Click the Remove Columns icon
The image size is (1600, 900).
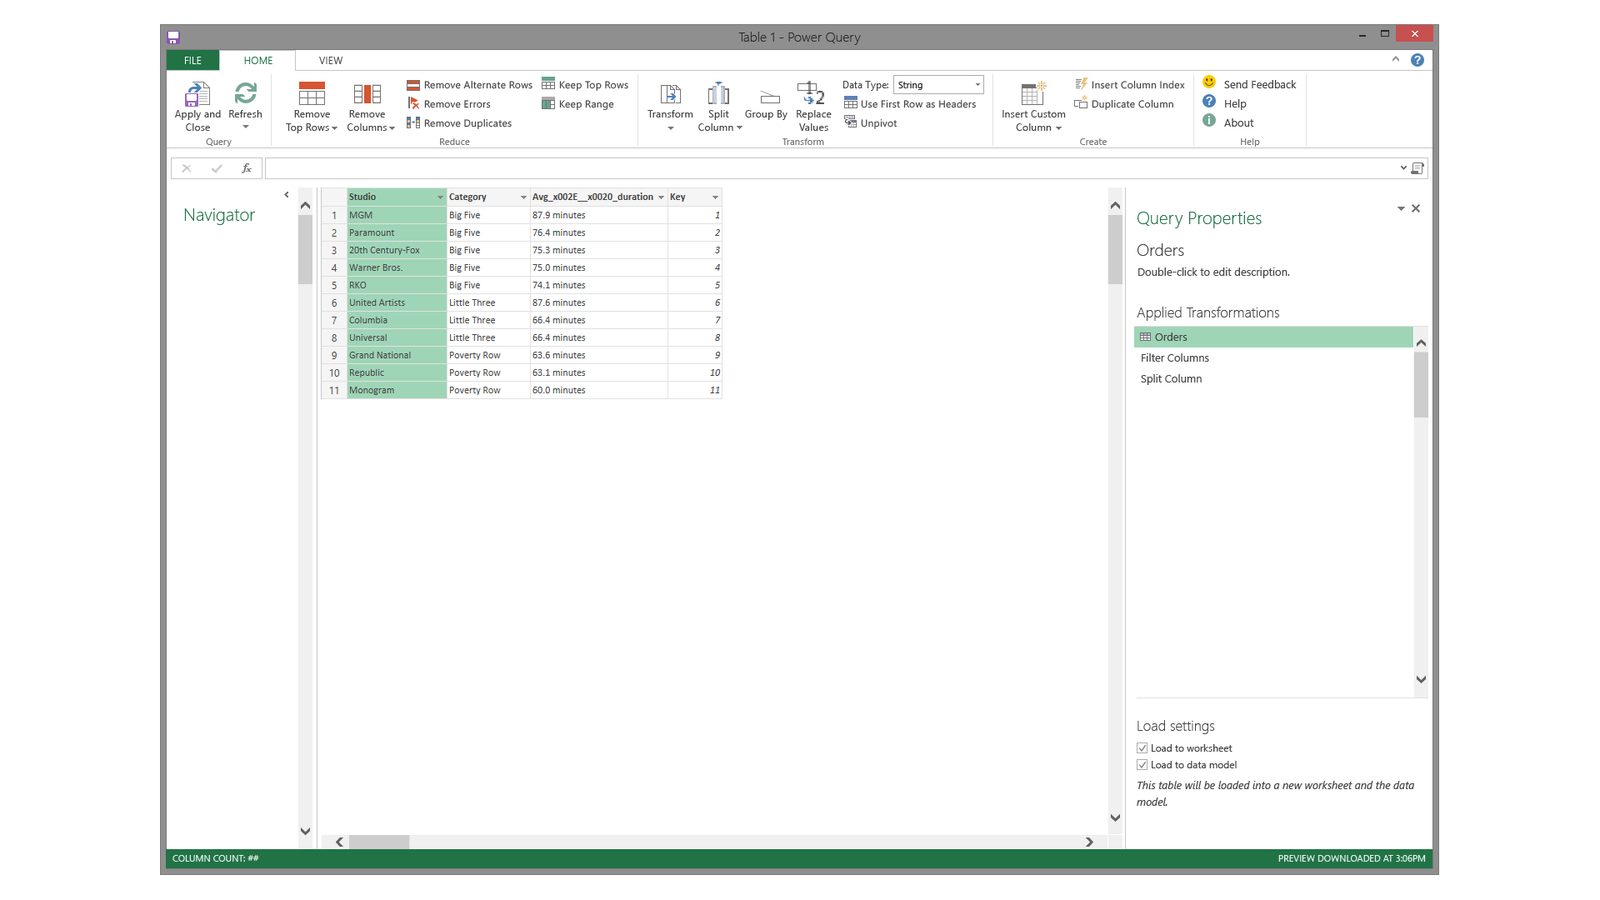(367, 94)
